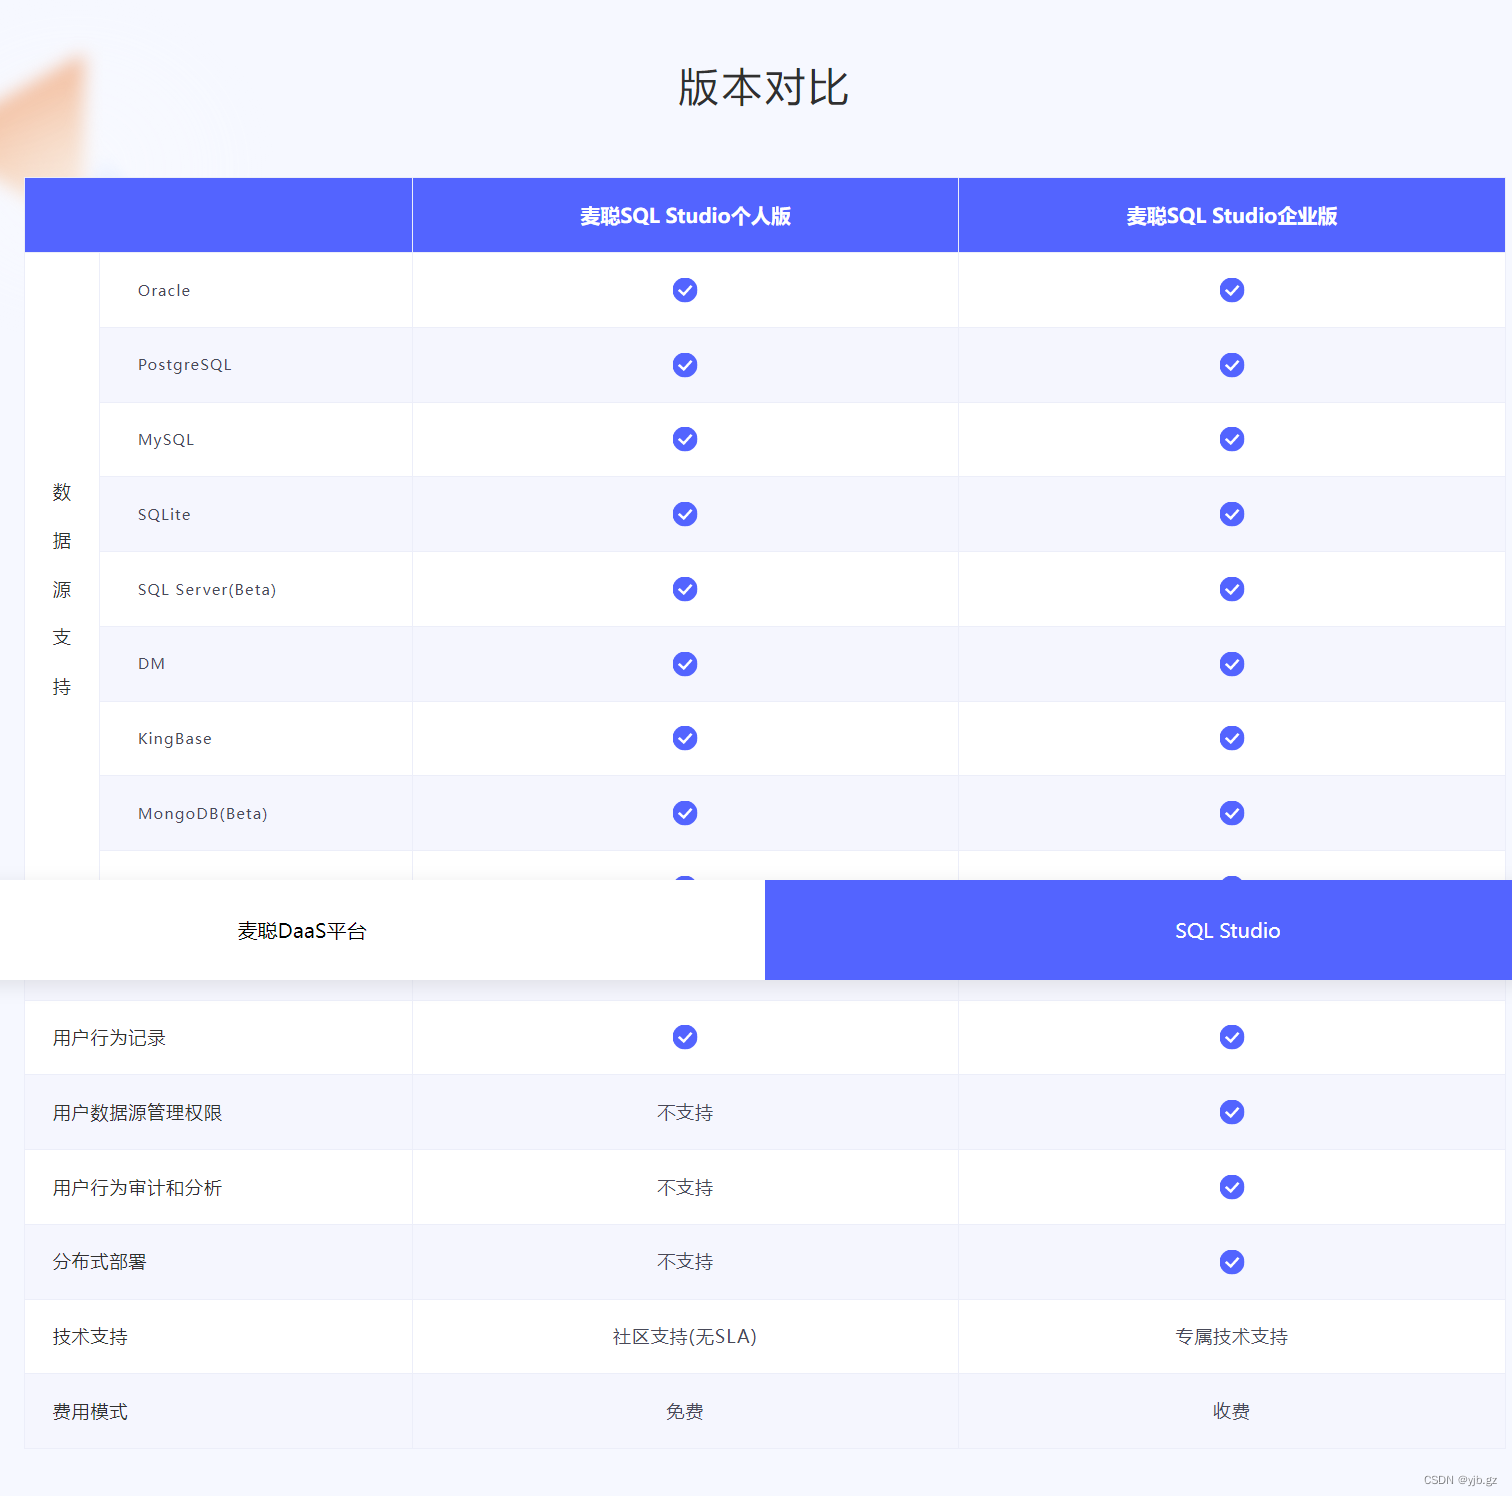Click the 麦聪SQL Studio个人版 column header

pos(684,215)
